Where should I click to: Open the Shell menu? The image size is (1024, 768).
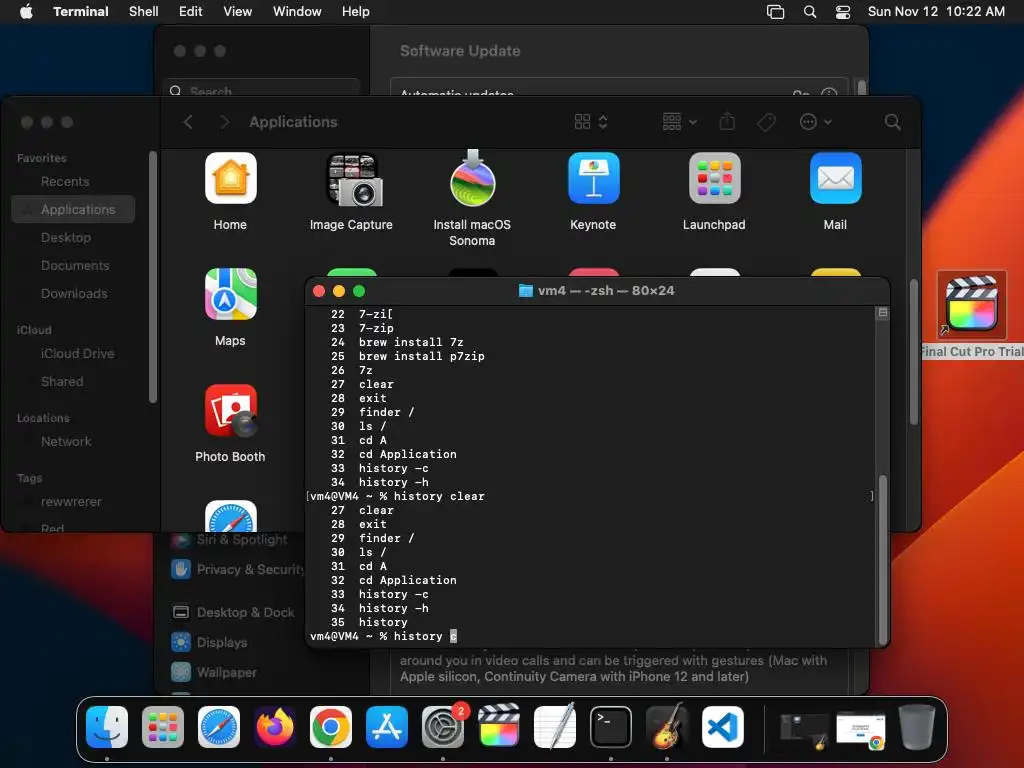click(144, 11)
